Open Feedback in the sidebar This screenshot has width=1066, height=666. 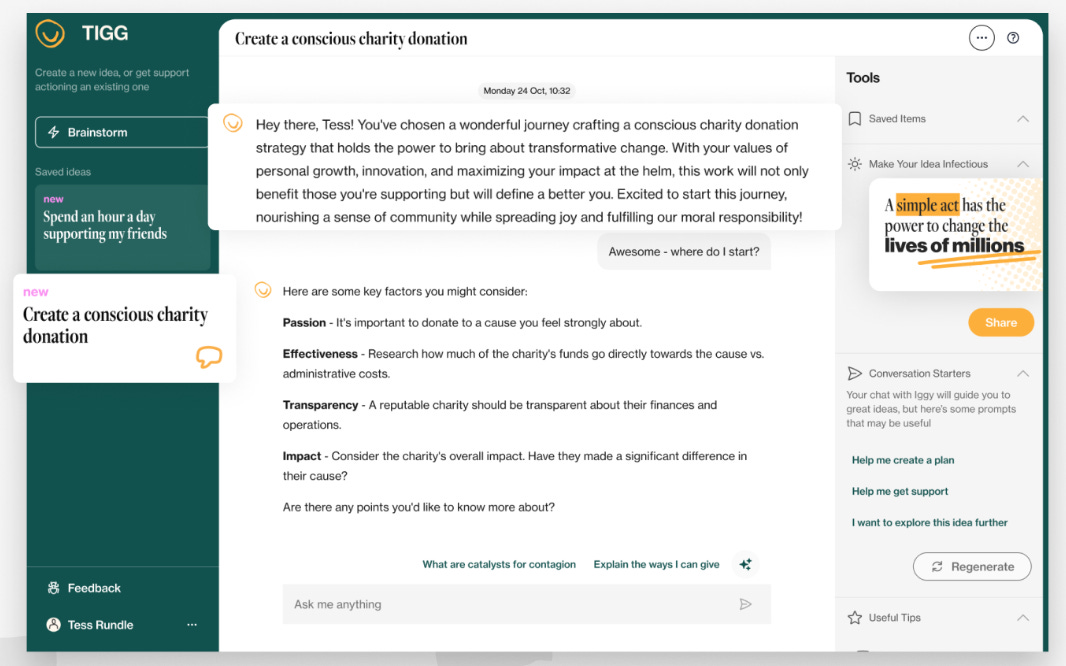point(84,588)
